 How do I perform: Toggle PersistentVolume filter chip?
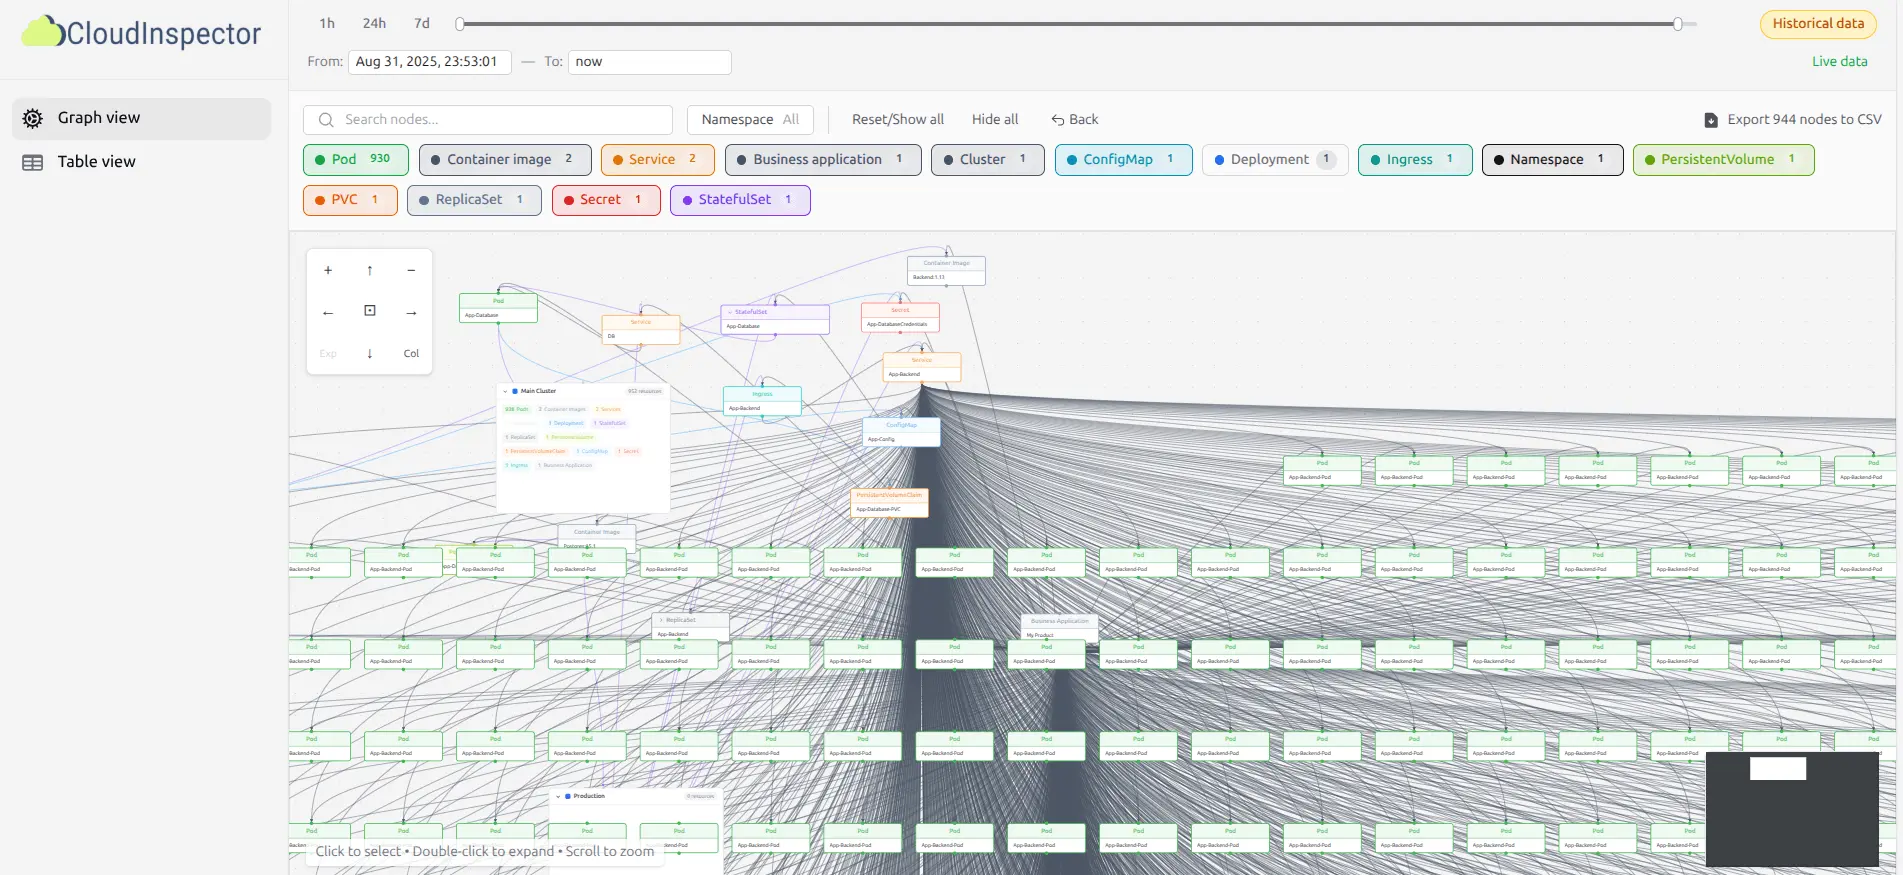point(1723,159)
